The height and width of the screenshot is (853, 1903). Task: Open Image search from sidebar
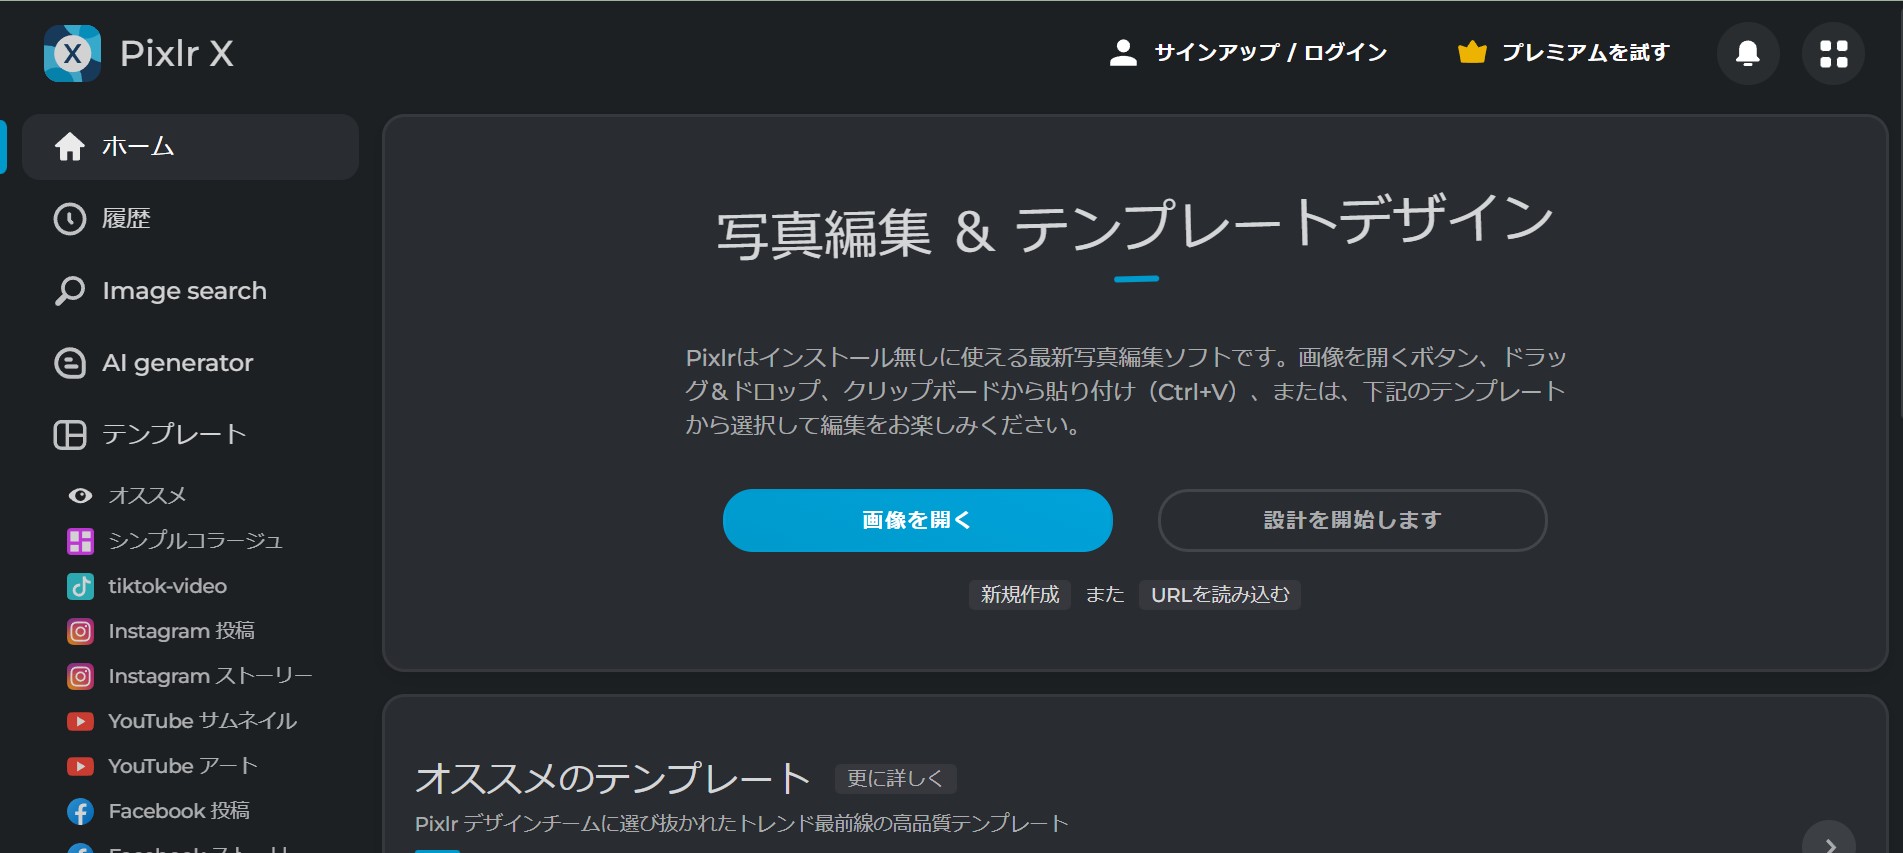184,291
